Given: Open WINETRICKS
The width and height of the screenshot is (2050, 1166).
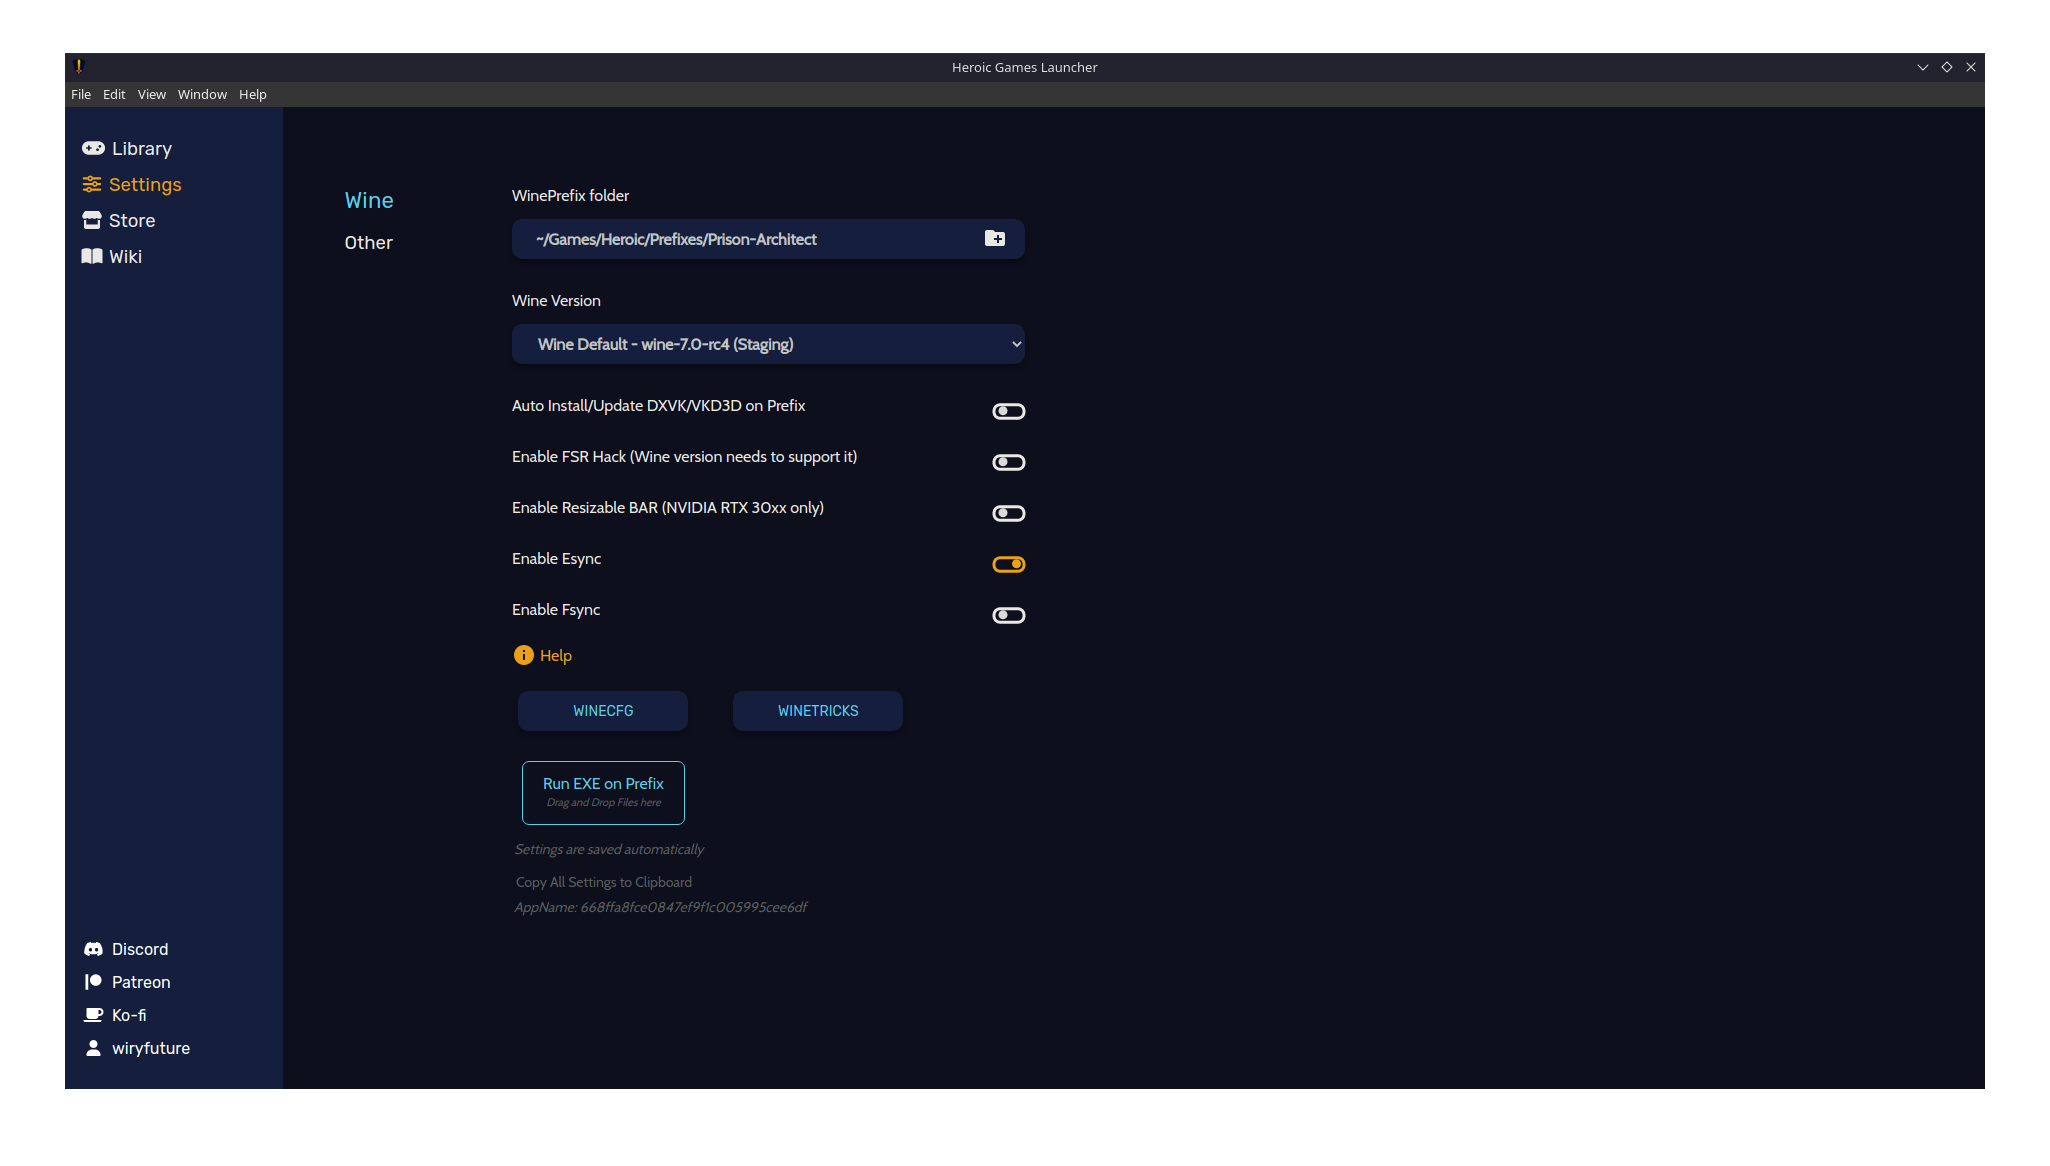Looking at the screenshot, I should (x=817, y=710).
